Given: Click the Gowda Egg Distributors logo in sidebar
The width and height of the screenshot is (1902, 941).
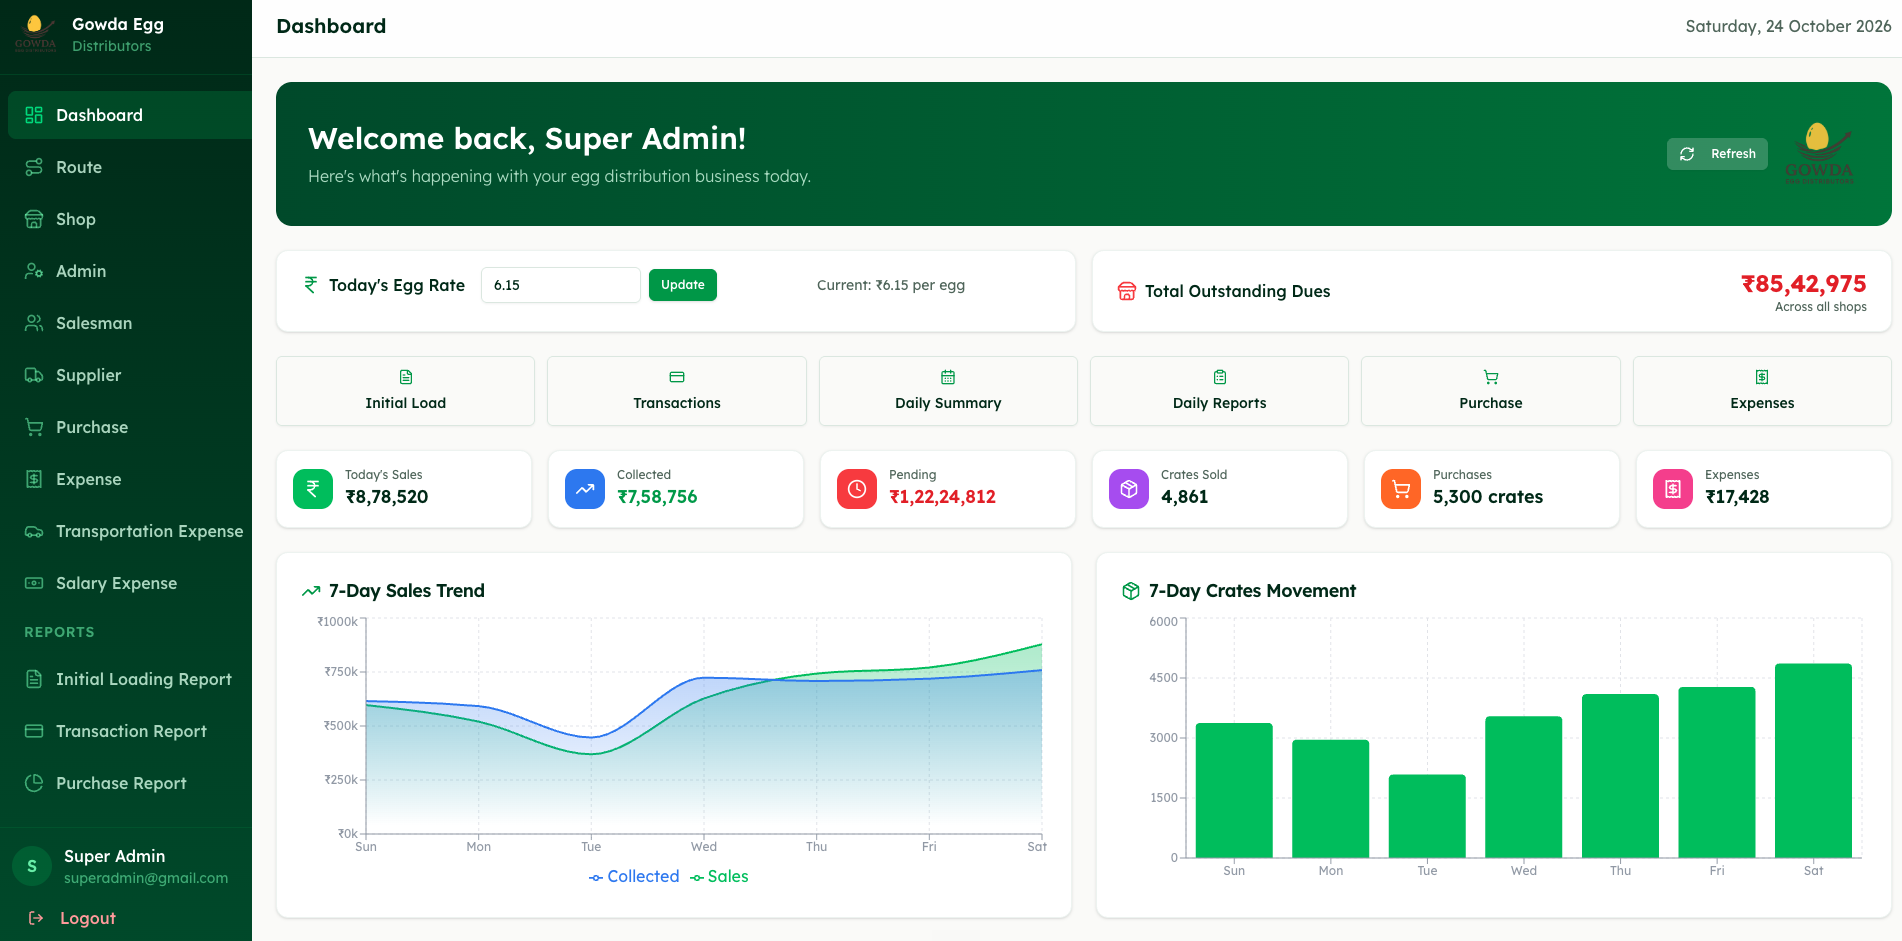Looking at the screenshot, I should [35, 34].
